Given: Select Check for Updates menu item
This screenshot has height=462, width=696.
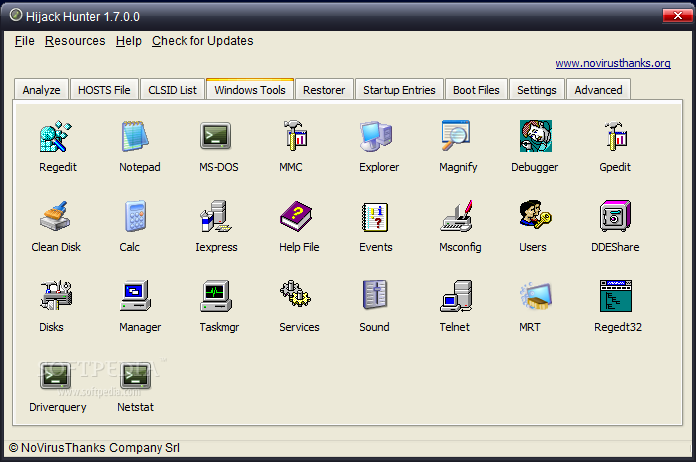Looking at the screenshot, I should pos(202,41).
